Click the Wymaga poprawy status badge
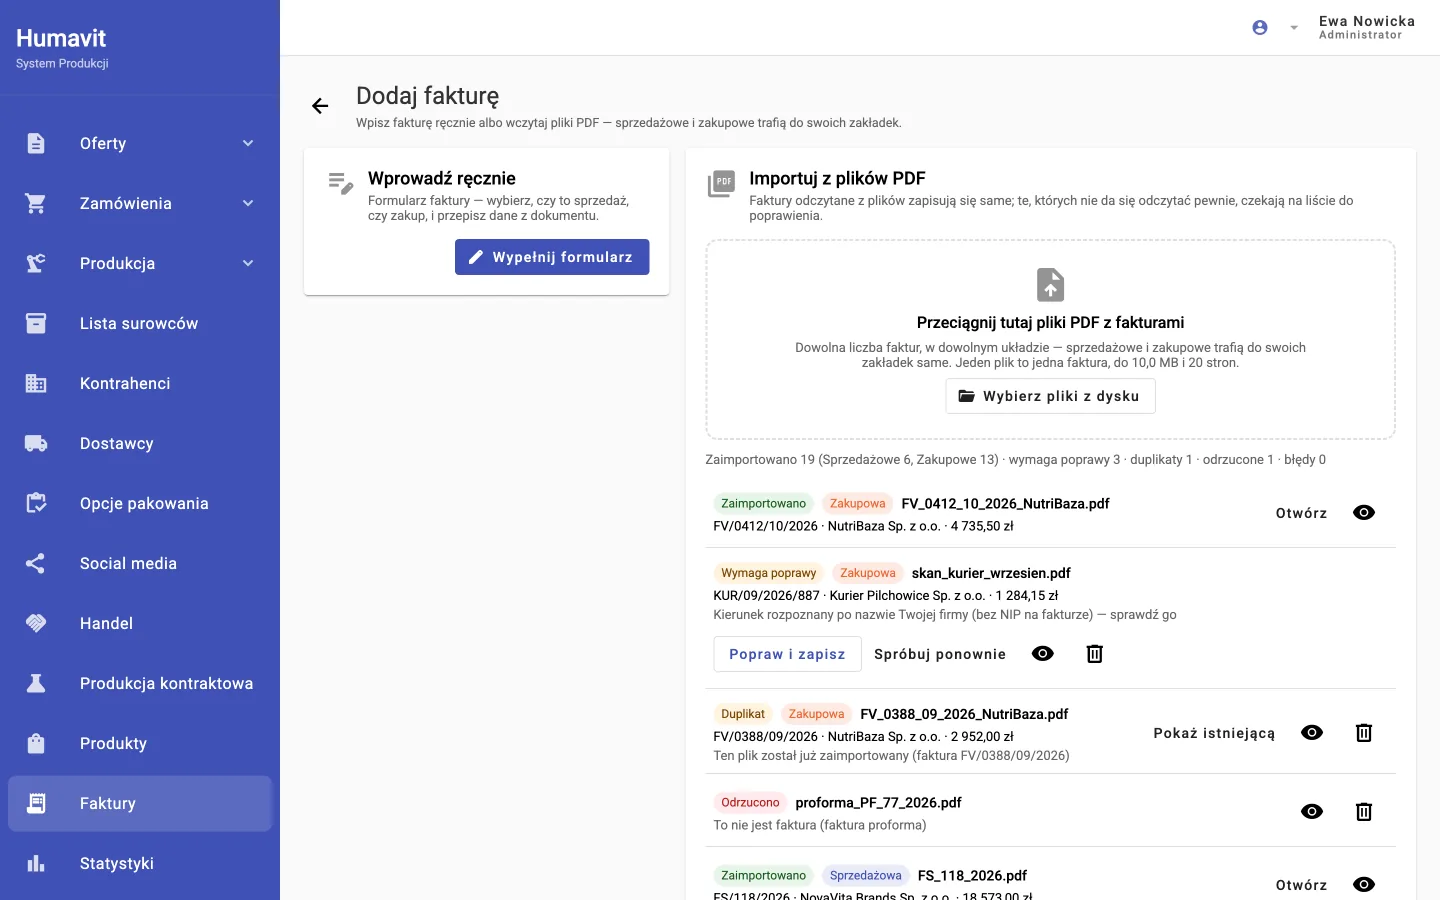 [769, 573]
